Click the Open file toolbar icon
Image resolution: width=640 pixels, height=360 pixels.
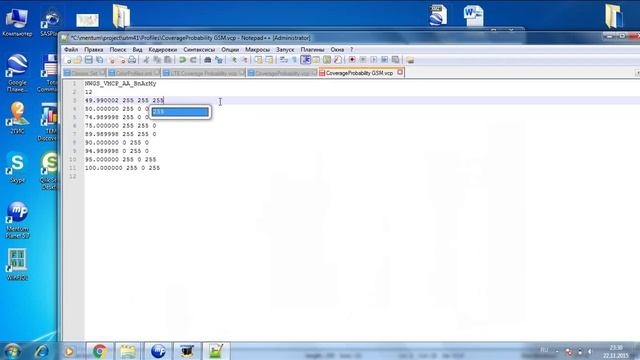click(x=78, y=60)
